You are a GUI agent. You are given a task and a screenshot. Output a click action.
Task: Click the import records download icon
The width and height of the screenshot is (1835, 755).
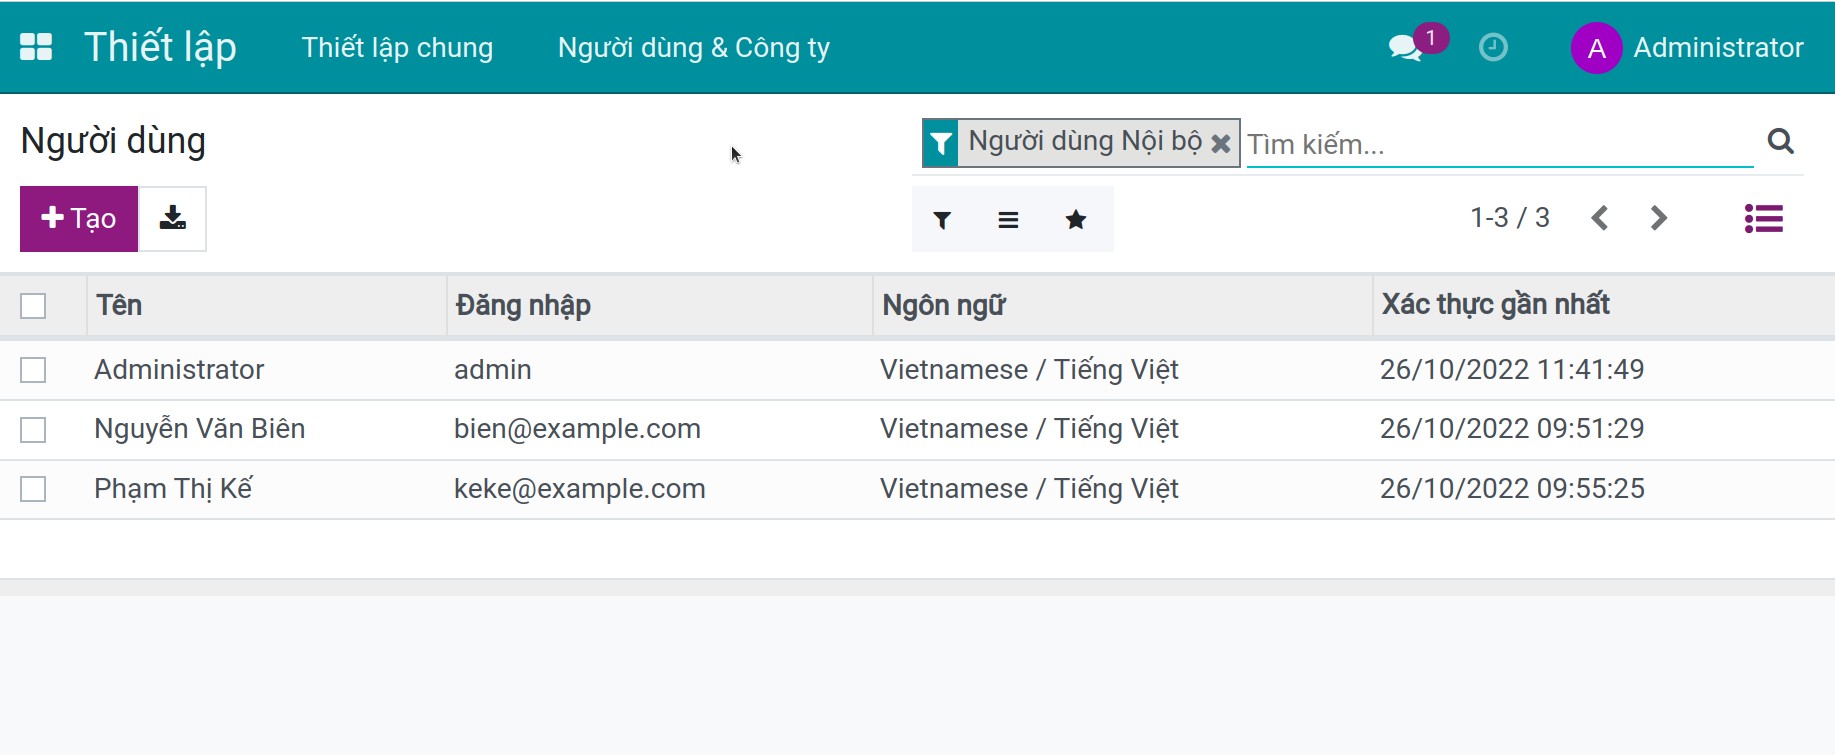pyautogui.click(x=173, y=218)
